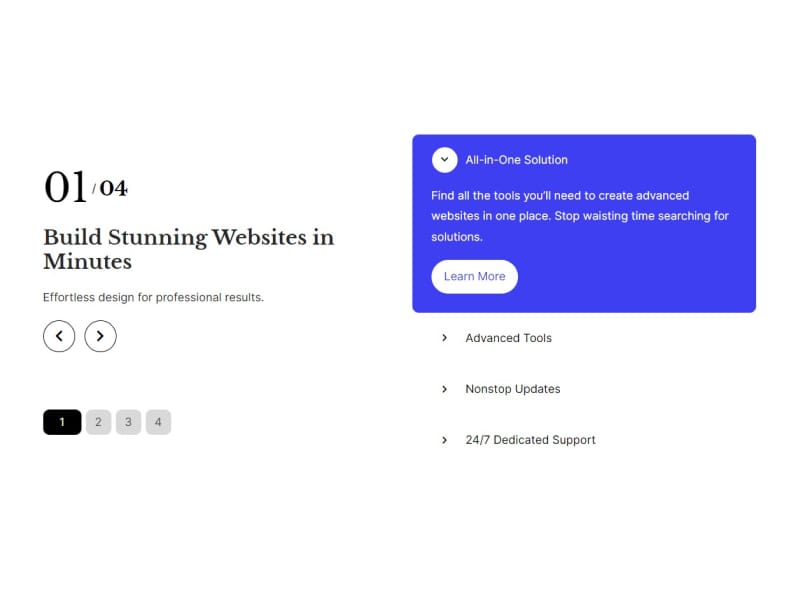Click the 01 / 04 slide counter
The image size is (800, 600).
86,187
